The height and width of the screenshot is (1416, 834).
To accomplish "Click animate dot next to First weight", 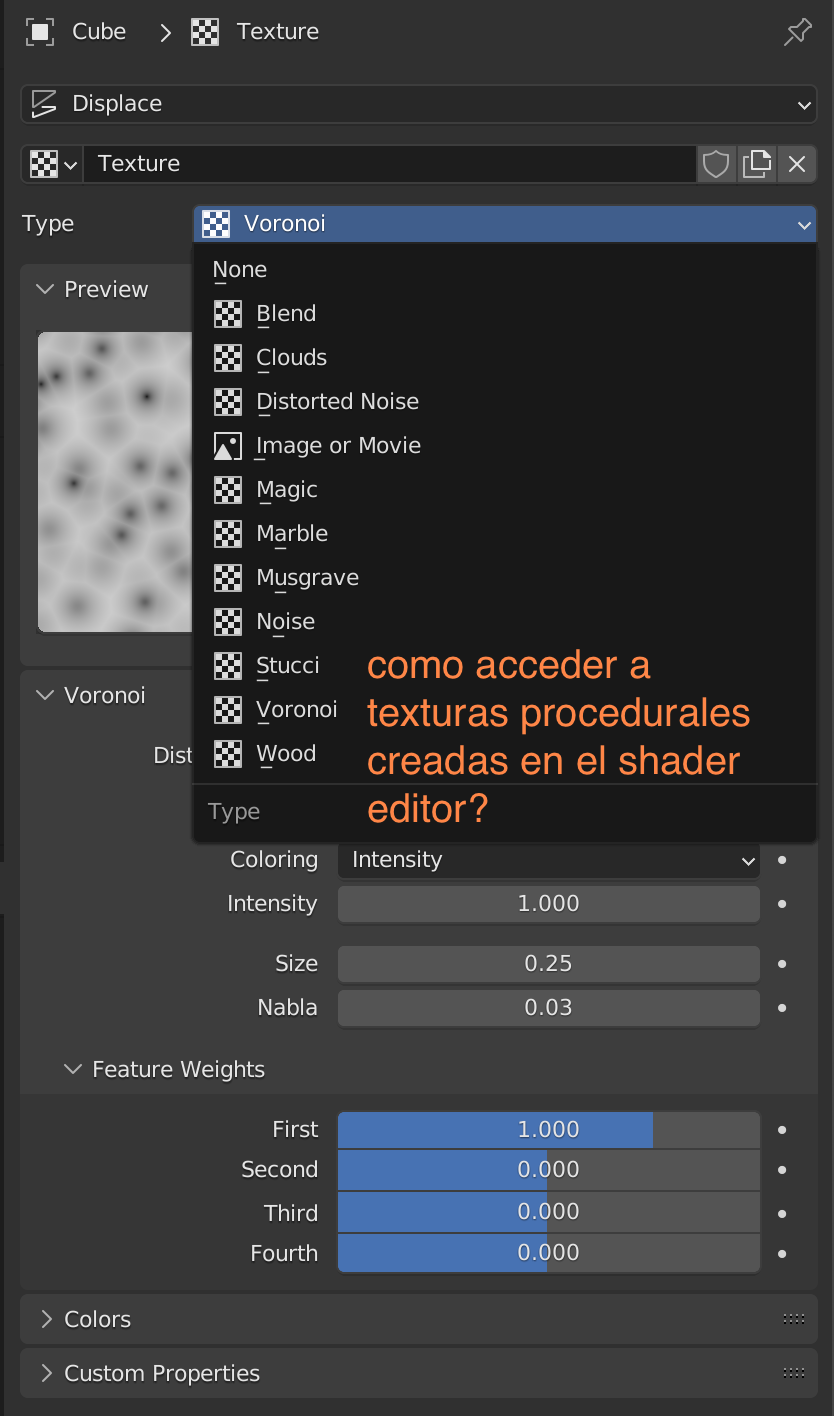I will click(x=782, y=1130).
